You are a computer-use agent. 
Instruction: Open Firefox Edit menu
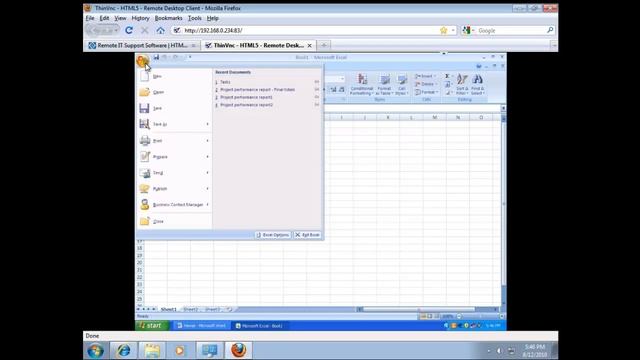click(x=104, y=18)
